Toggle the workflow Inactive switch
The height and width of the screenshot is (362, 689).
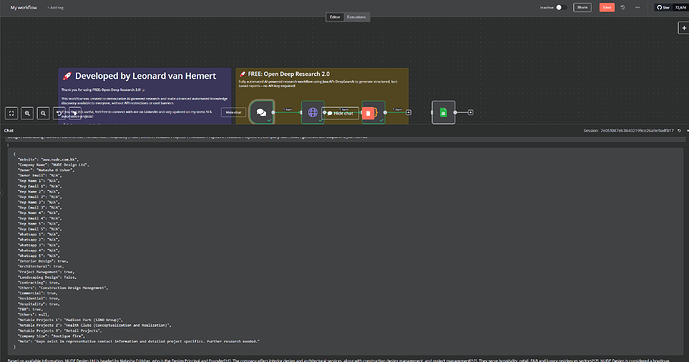pos(561,7)
